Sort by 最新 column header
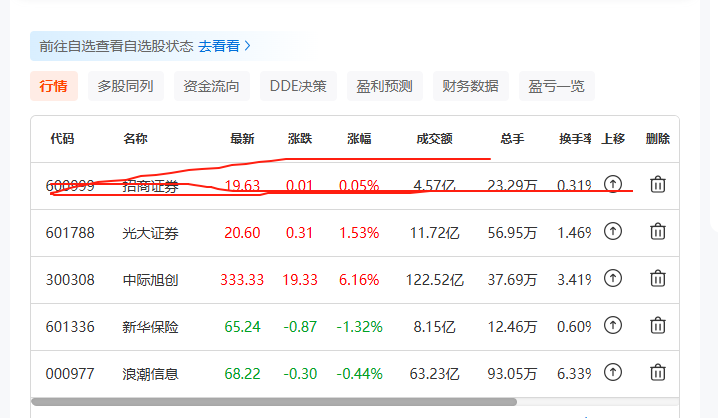This screenshot has height=418, width=718. (242, 139)
